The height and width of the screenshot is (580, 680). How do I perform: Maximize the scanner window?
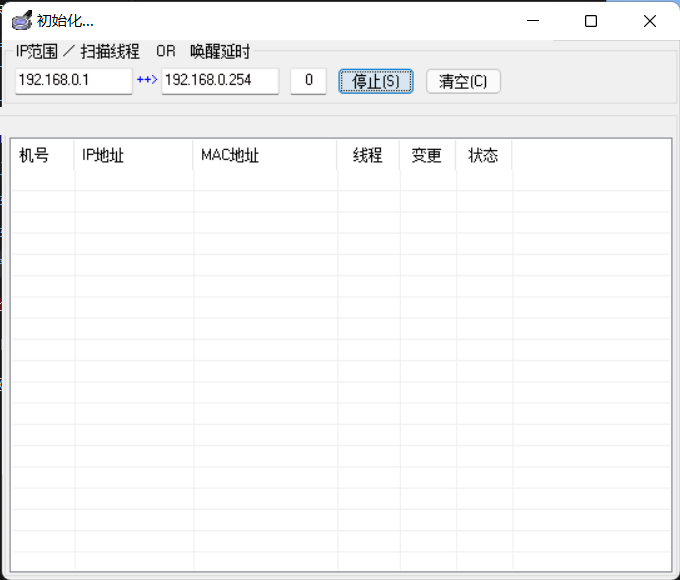(590, 21)
